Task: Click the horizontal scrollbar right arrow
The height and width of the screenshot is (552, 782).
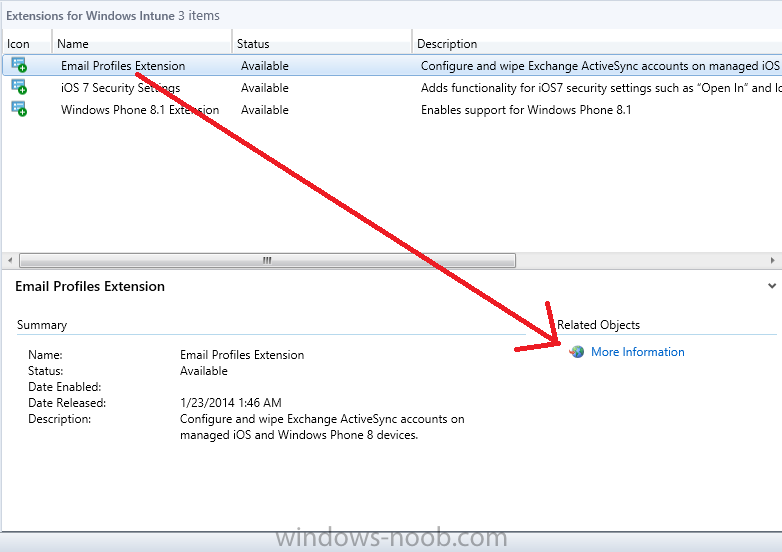Action: pyautogui.click(x=773, y=260)
